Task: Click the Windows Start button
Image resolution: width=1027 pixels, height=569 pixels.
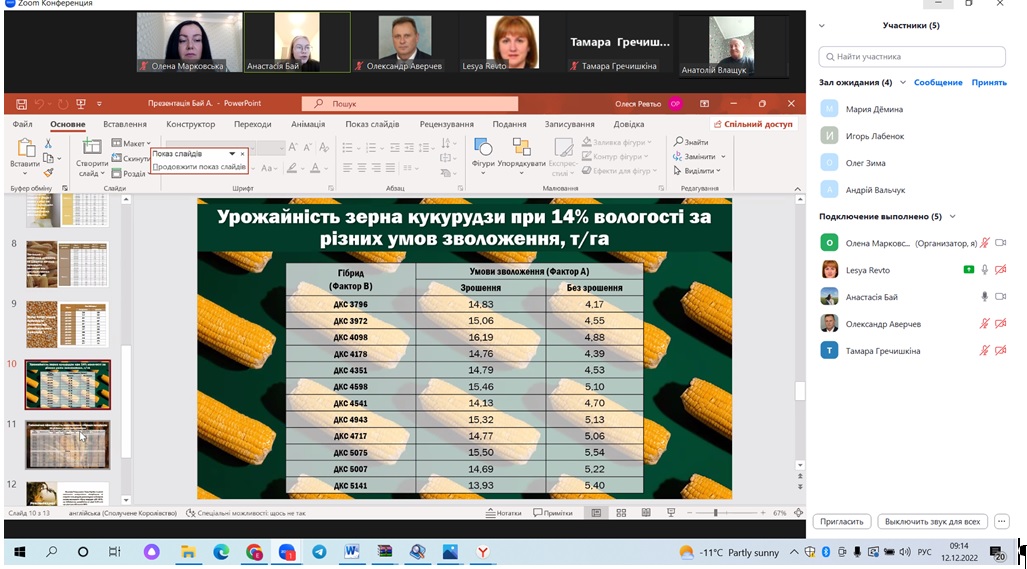Action: (x=19, y=552)
